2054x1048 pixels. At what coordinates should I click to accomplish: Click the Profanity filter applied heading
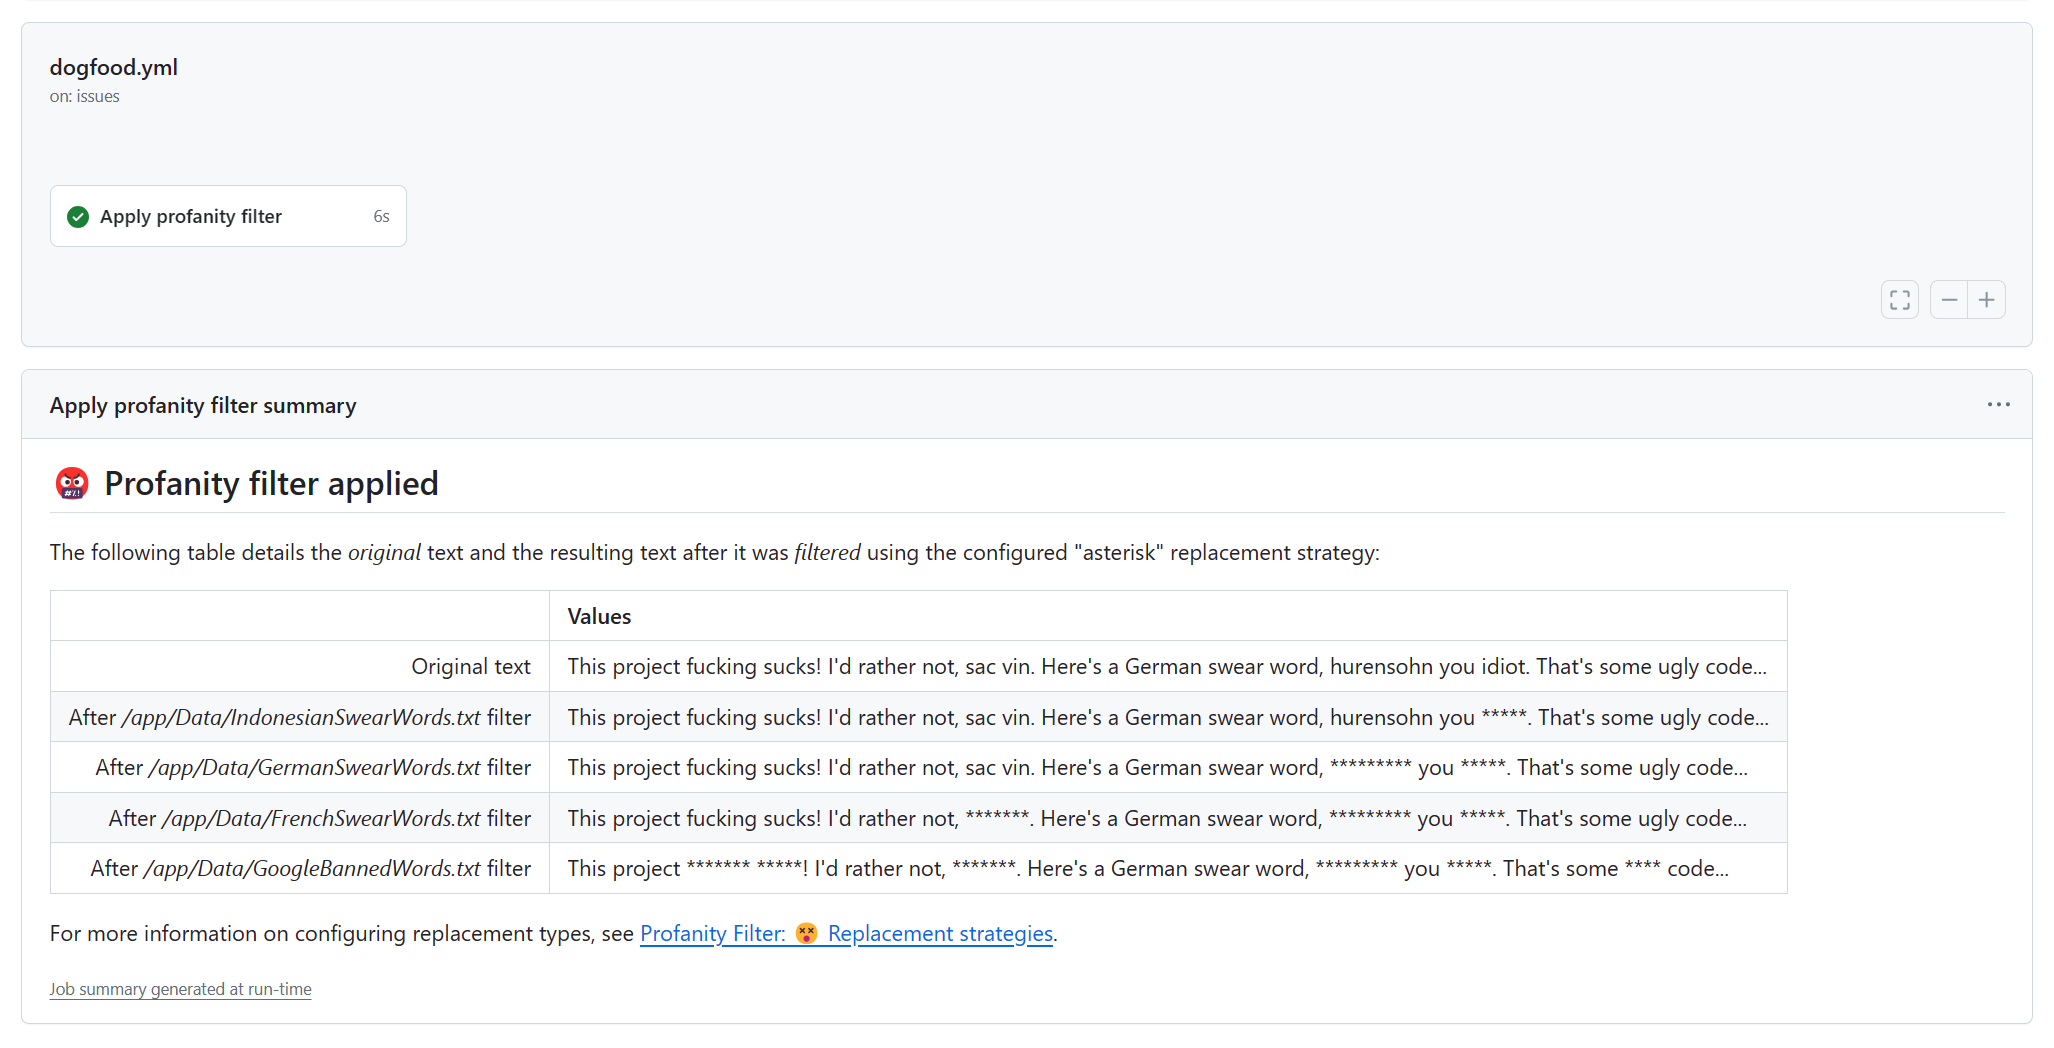[x=271, y=484]
